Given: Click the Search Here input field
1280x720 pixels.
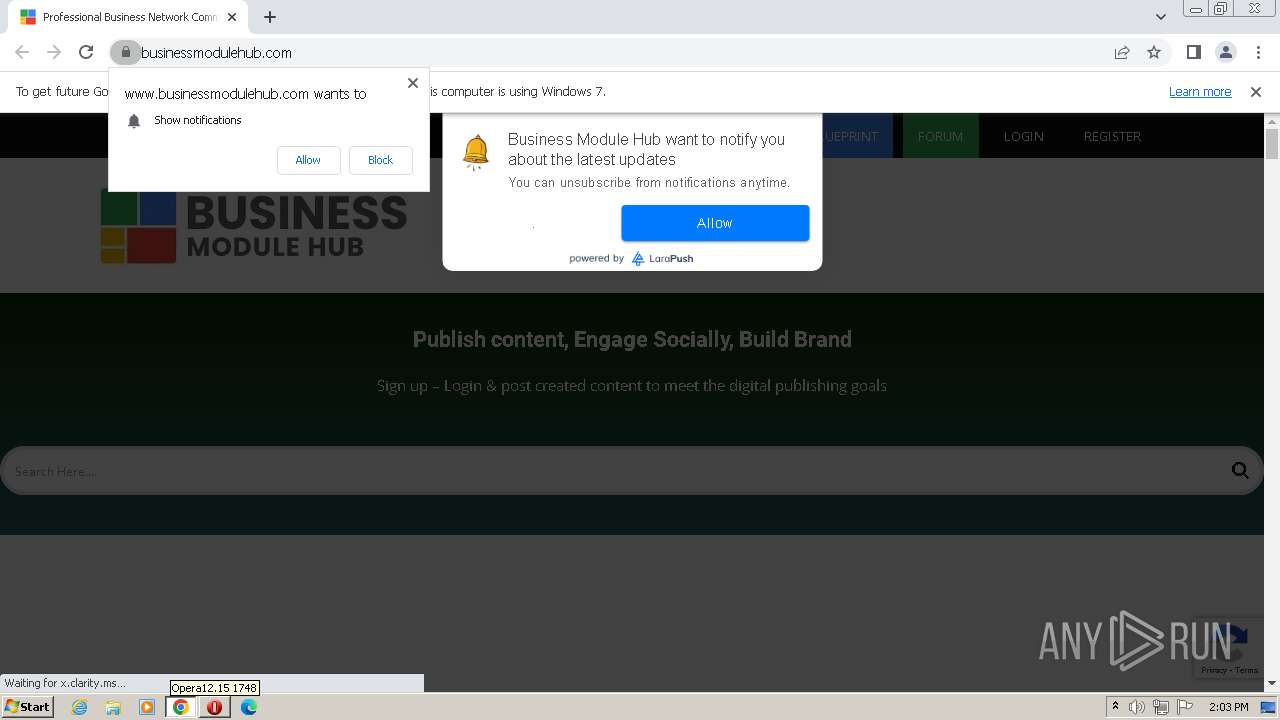Looking at the screenshot, I should (615, 471).
